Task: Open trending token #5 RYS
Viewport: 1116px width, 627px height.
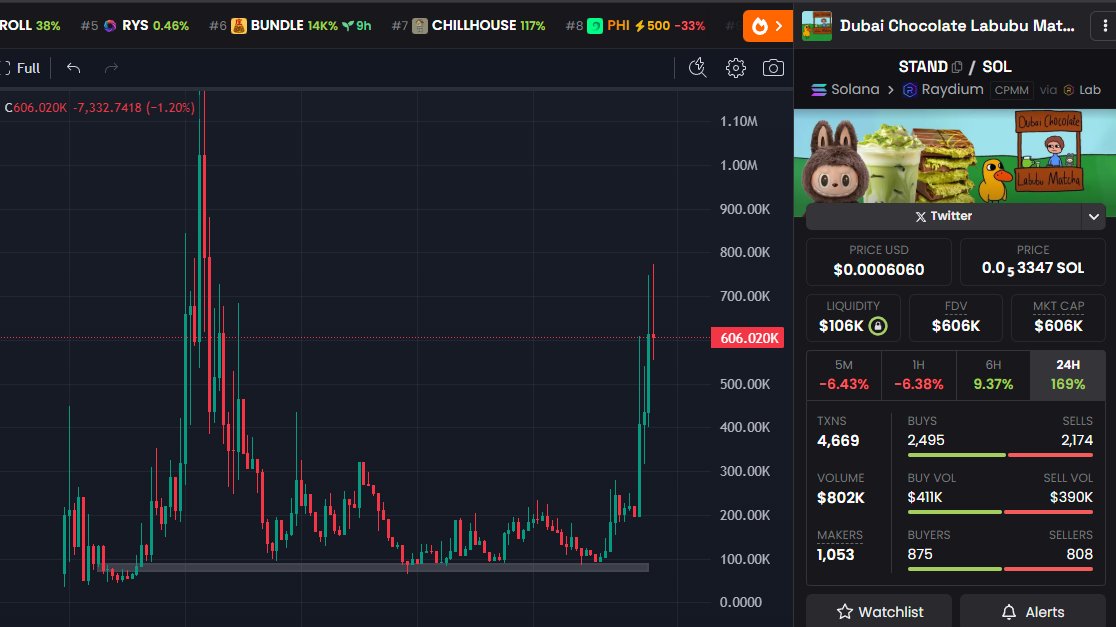Action: 135,26
